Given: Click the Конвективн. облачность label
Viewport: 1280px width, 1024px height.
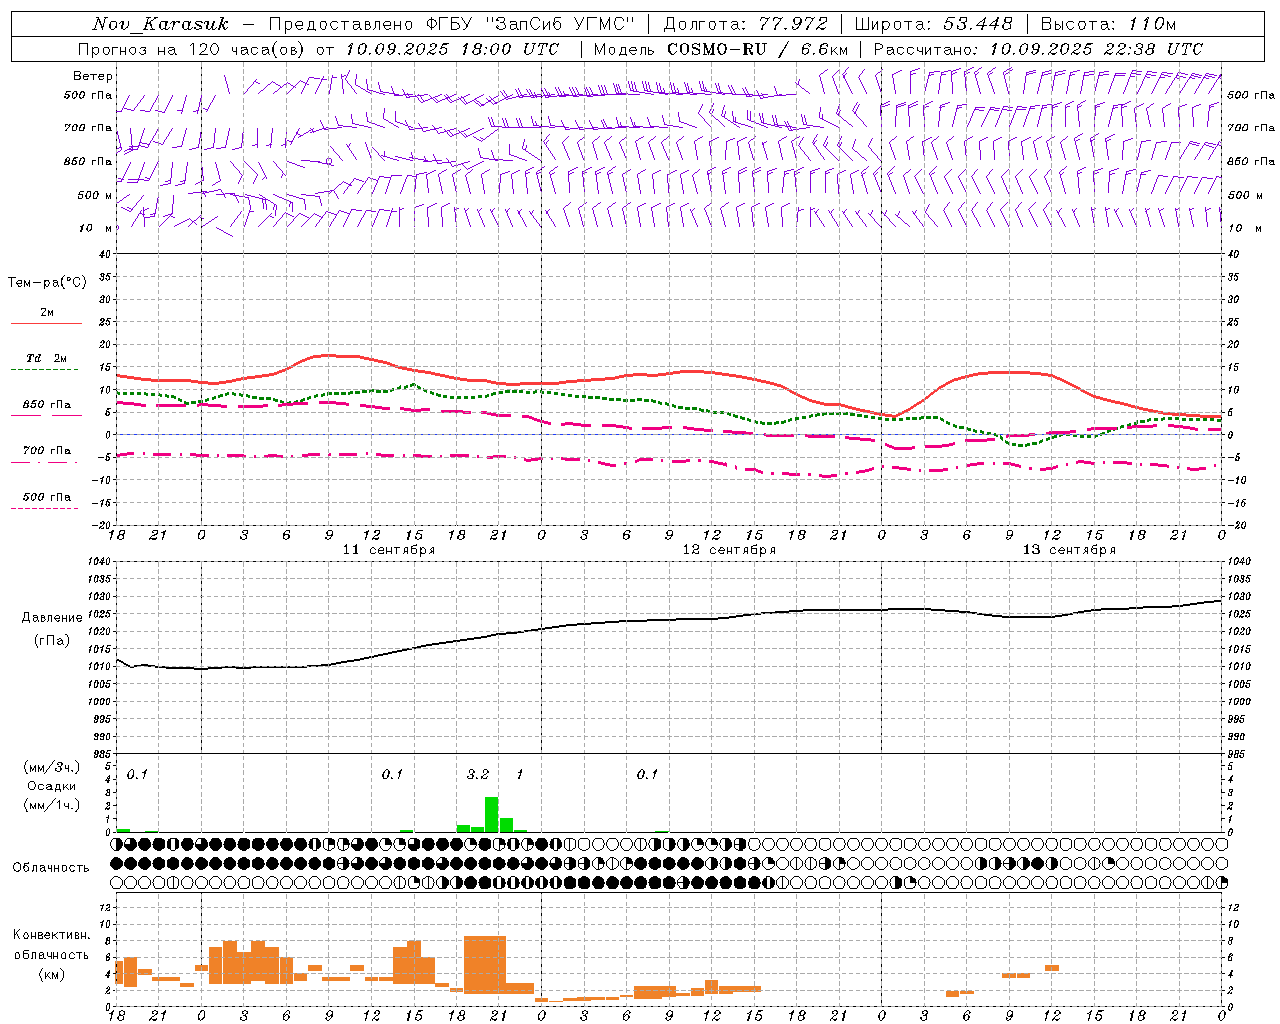Looking at the screenshot, I should coord(51,955).
